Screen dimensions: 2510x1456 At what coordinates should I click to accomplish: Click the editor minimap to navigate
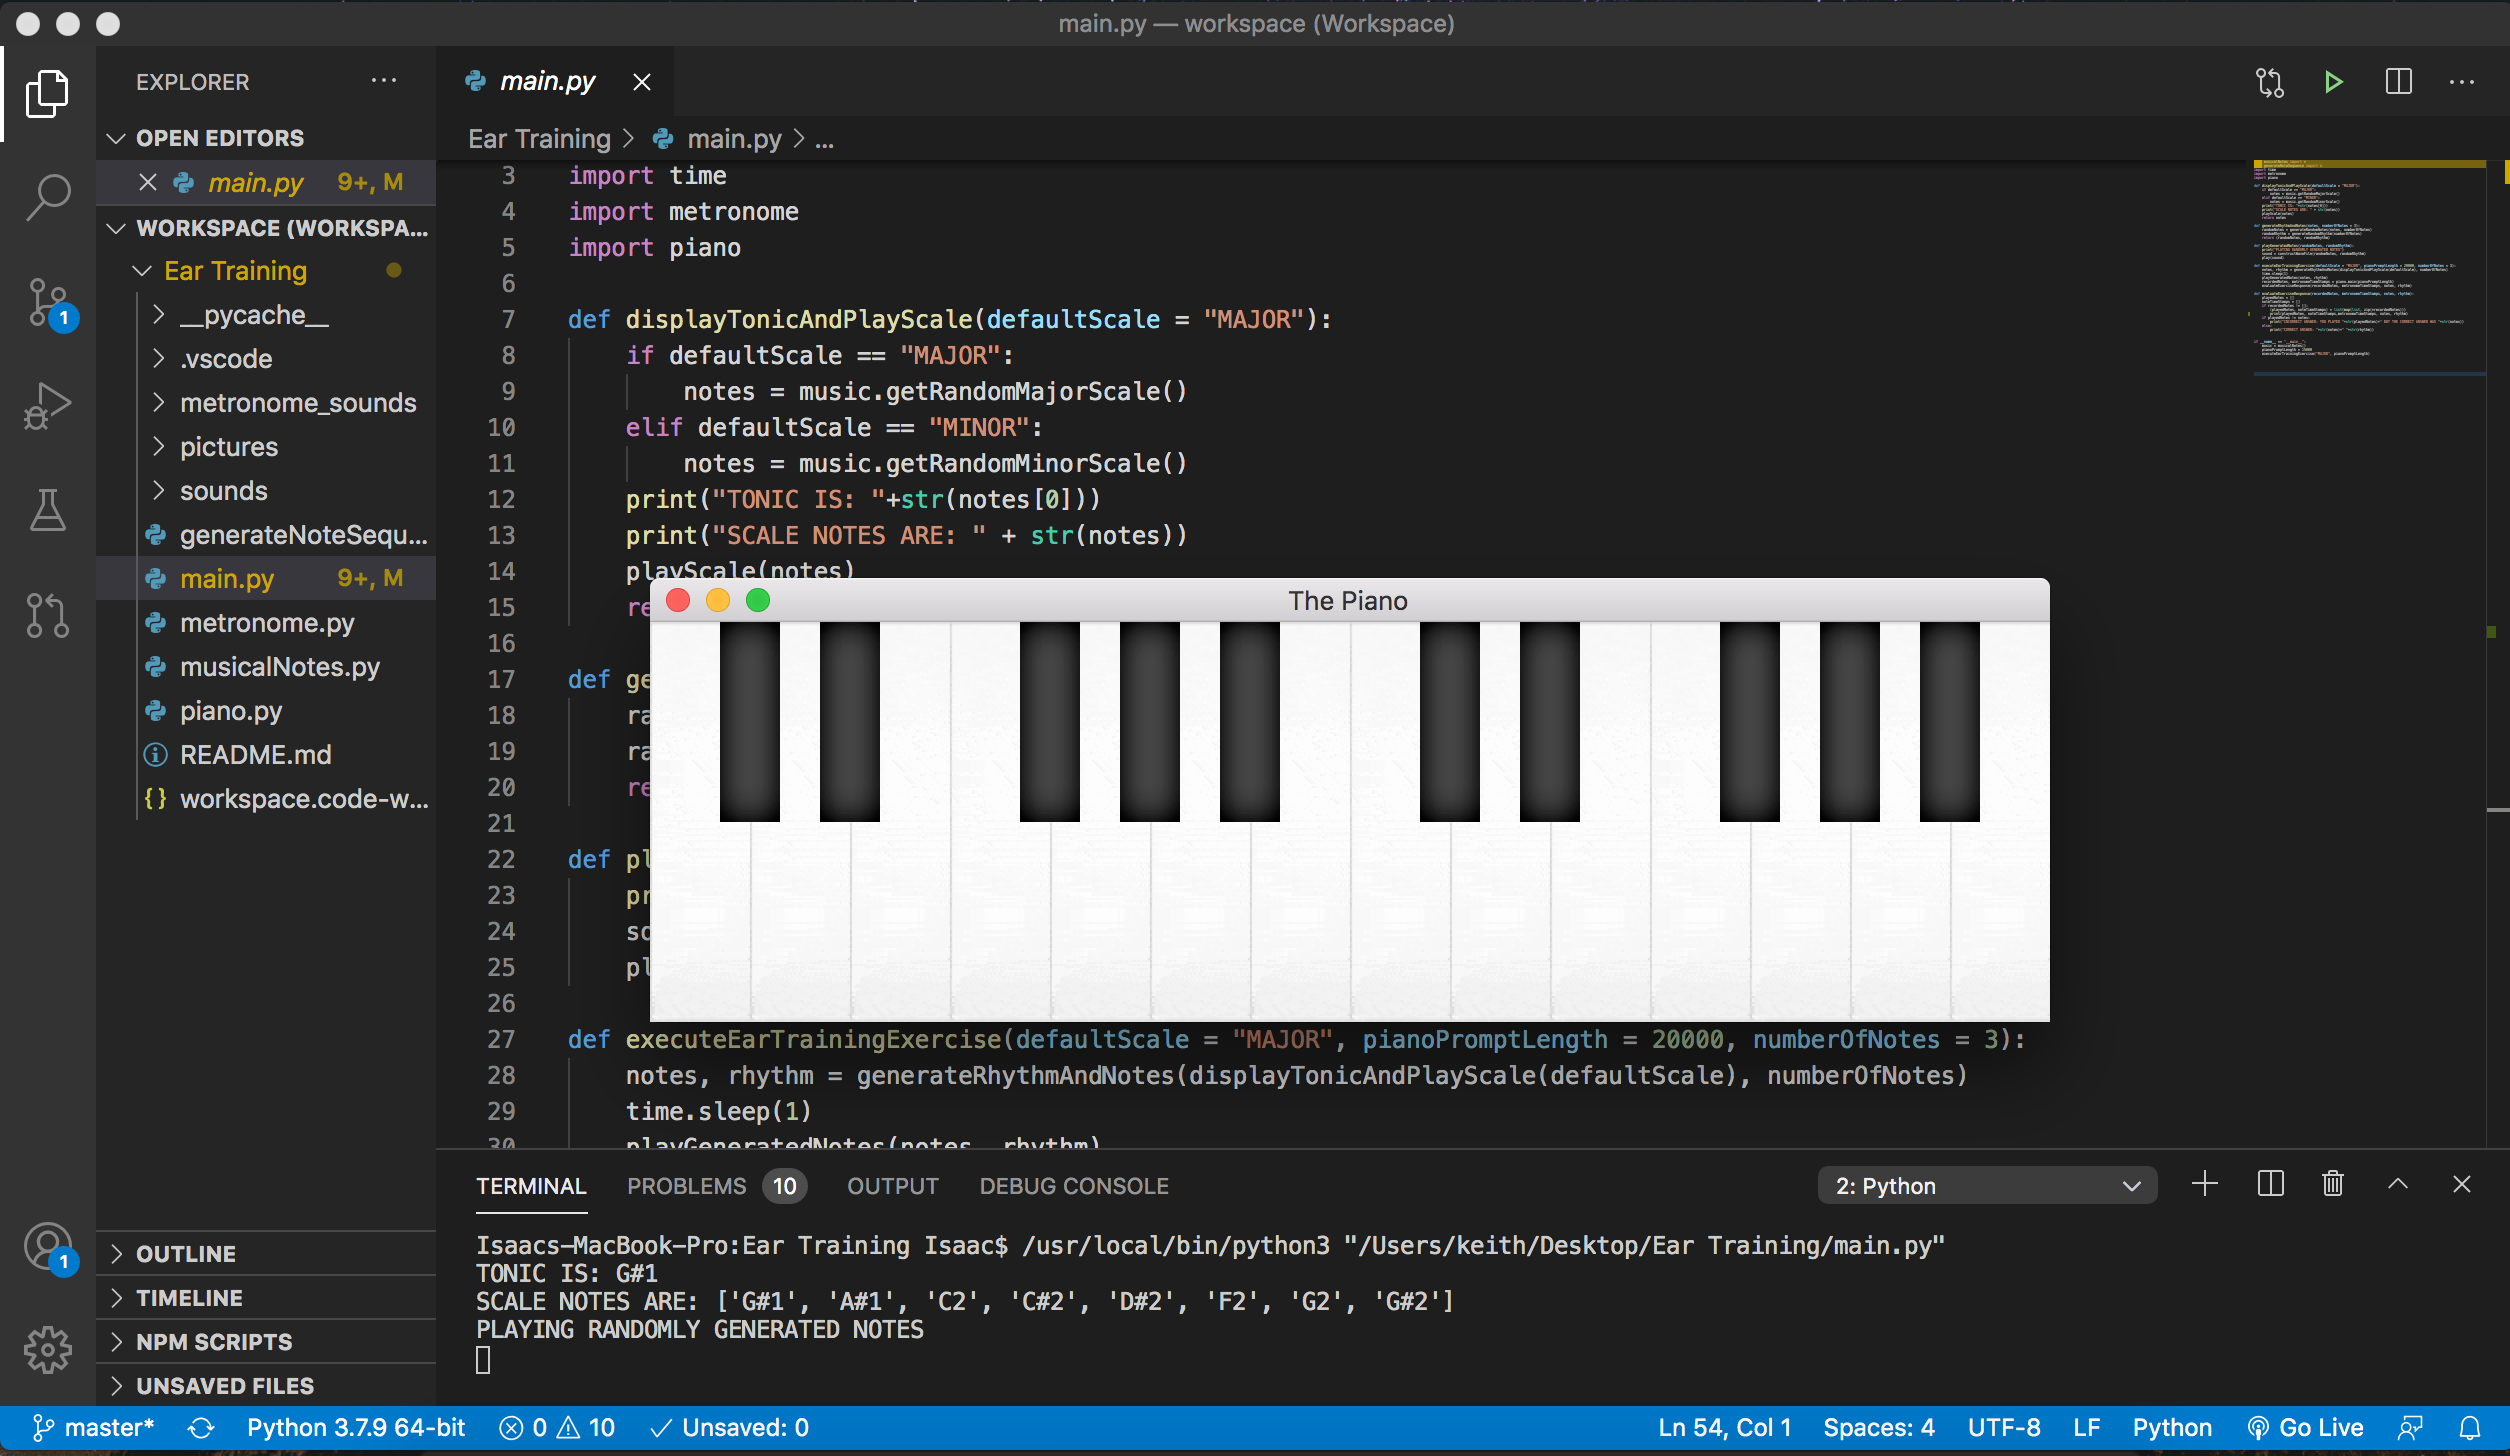coord(2368,270)
